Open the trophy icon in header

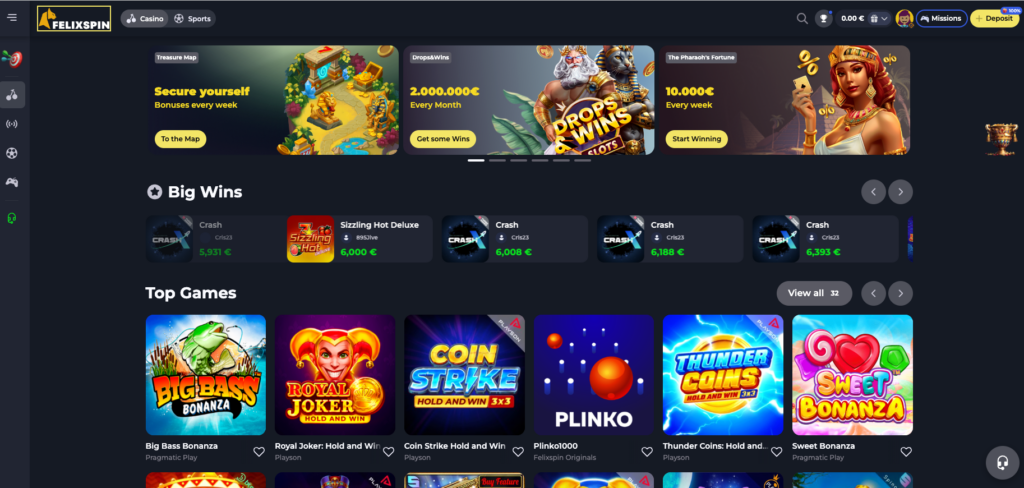coord(824,18)
